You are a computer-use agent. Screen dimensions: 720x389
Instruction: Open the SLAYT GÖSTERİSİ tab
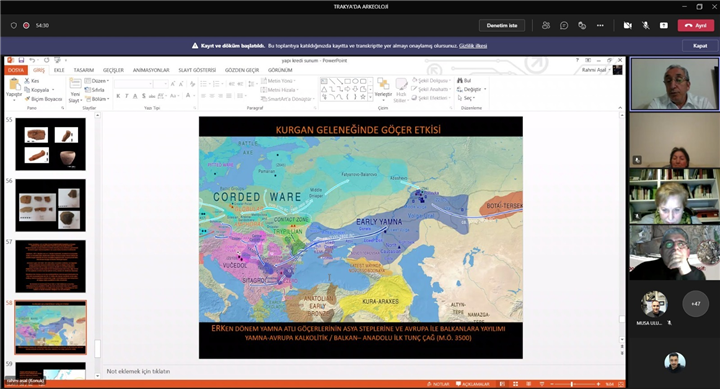[x=197, y=70]
